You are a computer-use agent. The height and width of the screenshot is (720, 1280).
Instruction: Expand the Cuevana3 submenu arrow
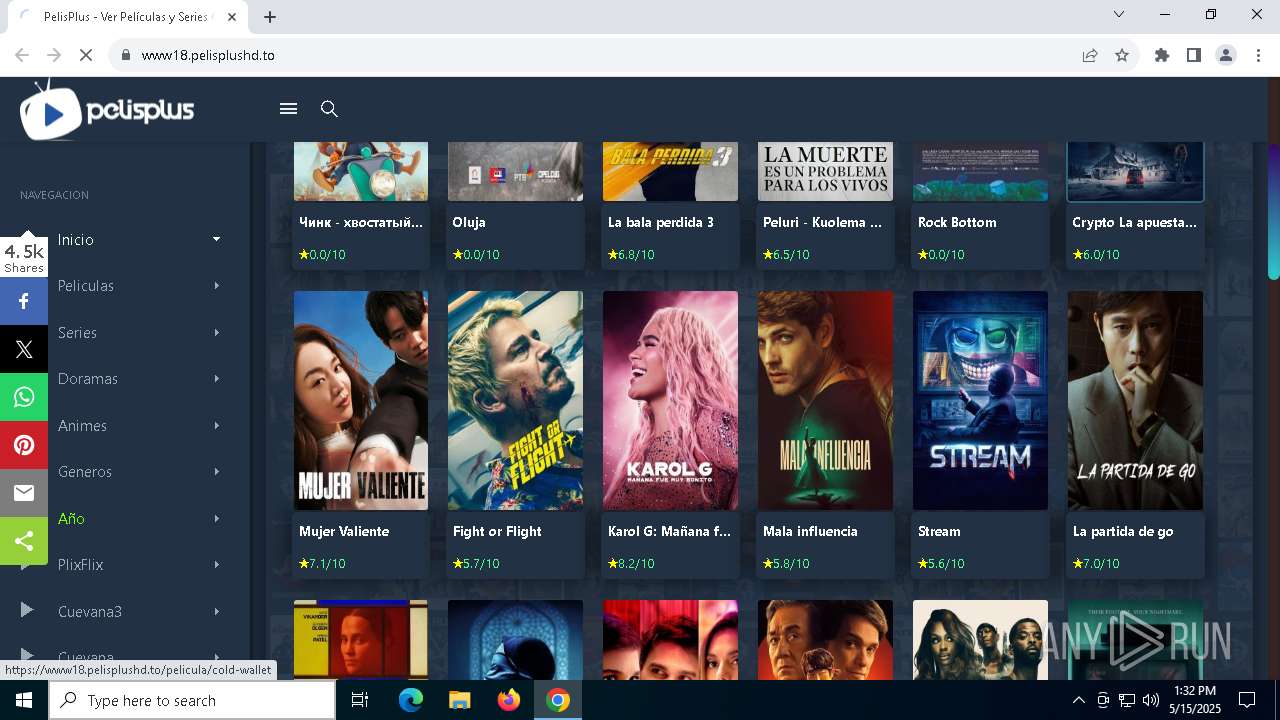click(x=217, y=611)
